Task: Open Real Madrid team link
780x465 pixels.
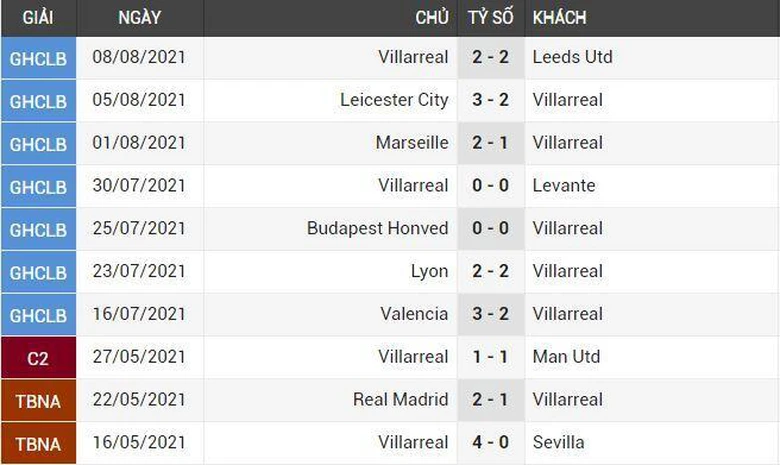Action: click(x=400, y=400)
